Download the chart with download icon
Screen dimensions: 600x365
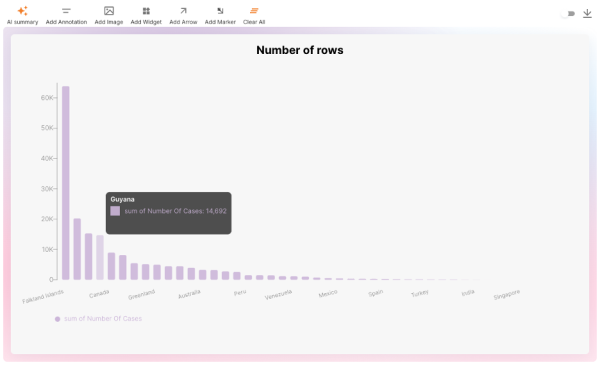[x=587, y=13]
